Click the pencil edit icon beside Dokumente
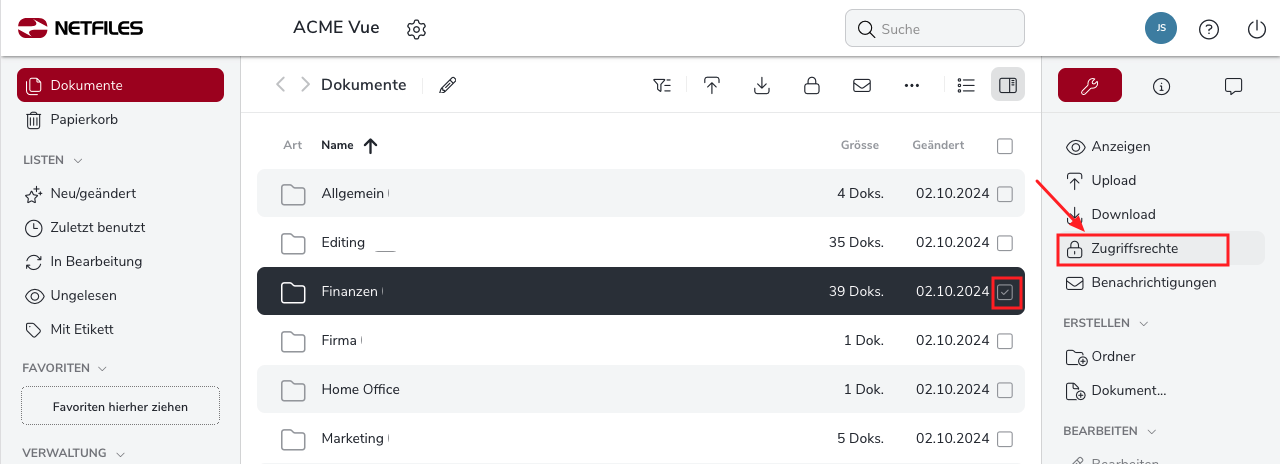Image resolution: width=1280 pixels, height=464 pixels. pyautogui.click(x=448, y=85)
